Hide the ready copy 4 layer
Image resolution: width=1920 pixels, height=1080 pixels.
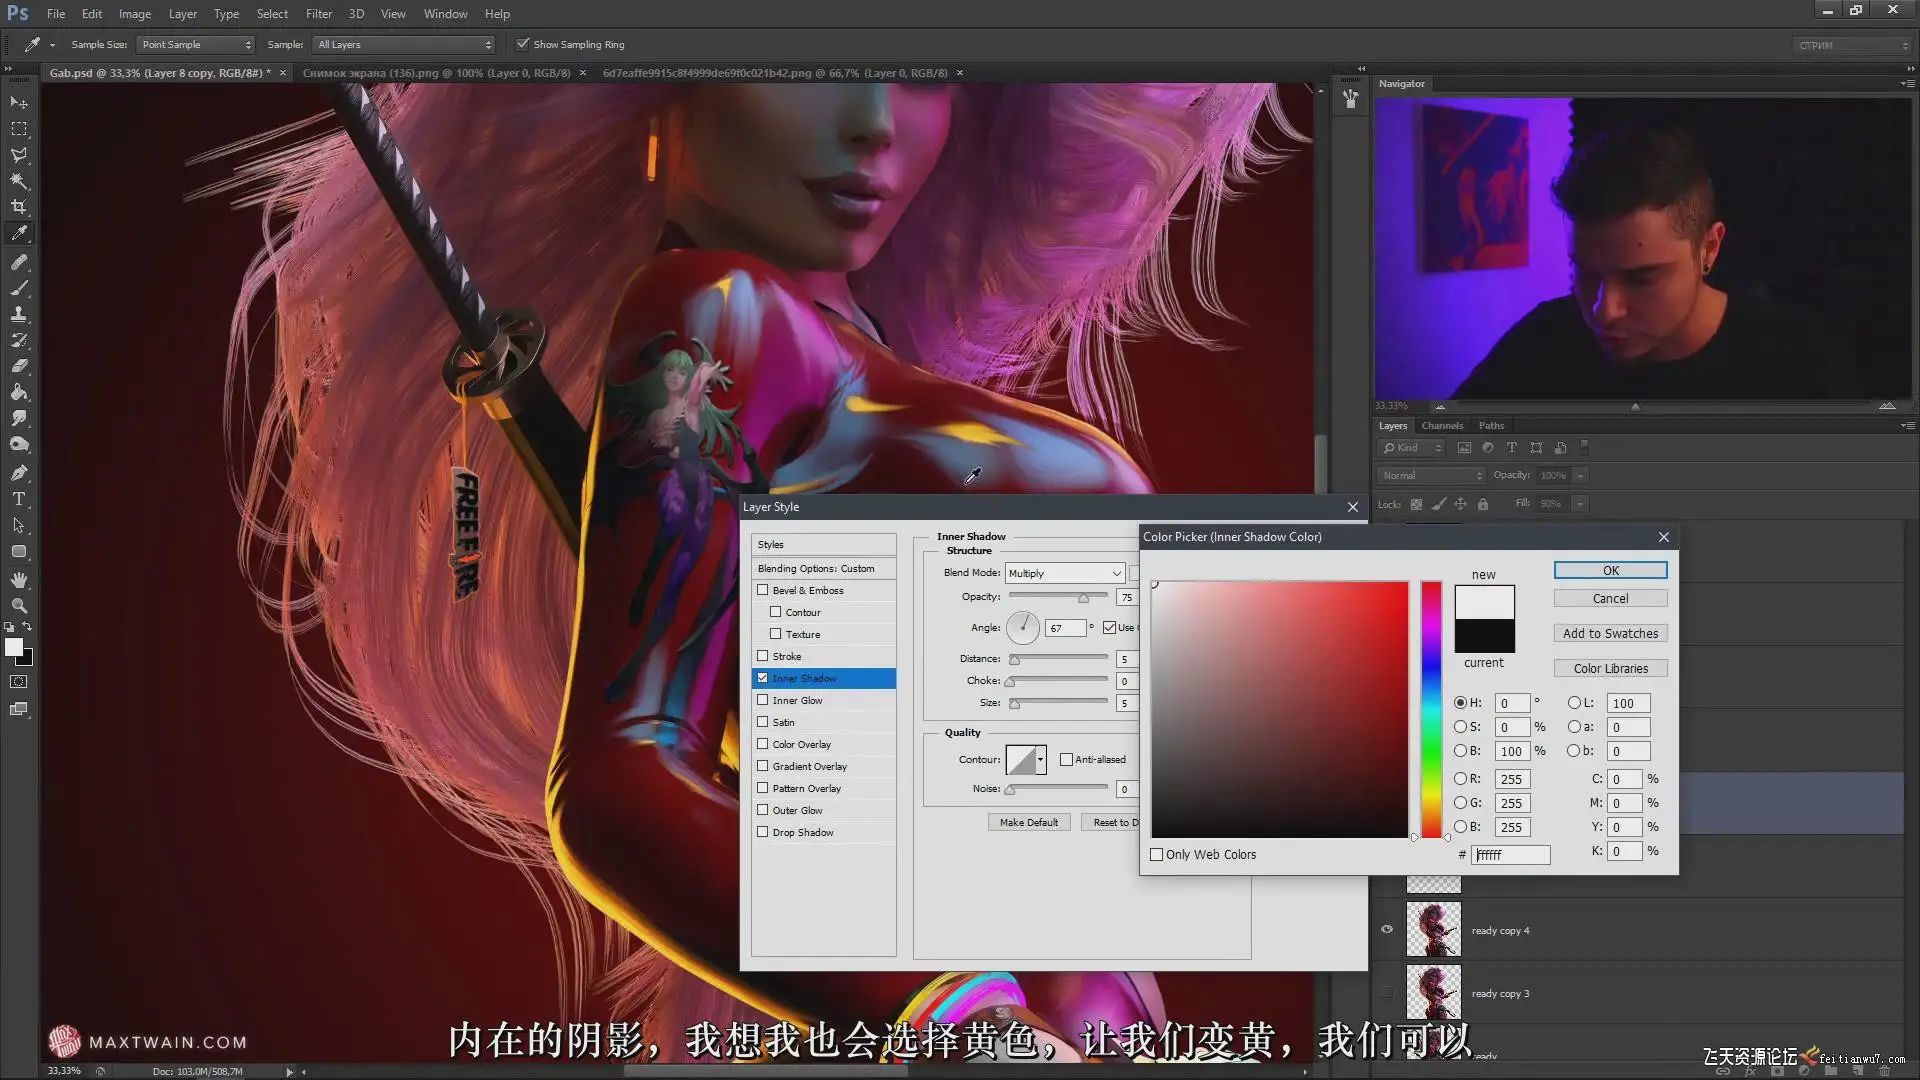tap(1387, 930)
